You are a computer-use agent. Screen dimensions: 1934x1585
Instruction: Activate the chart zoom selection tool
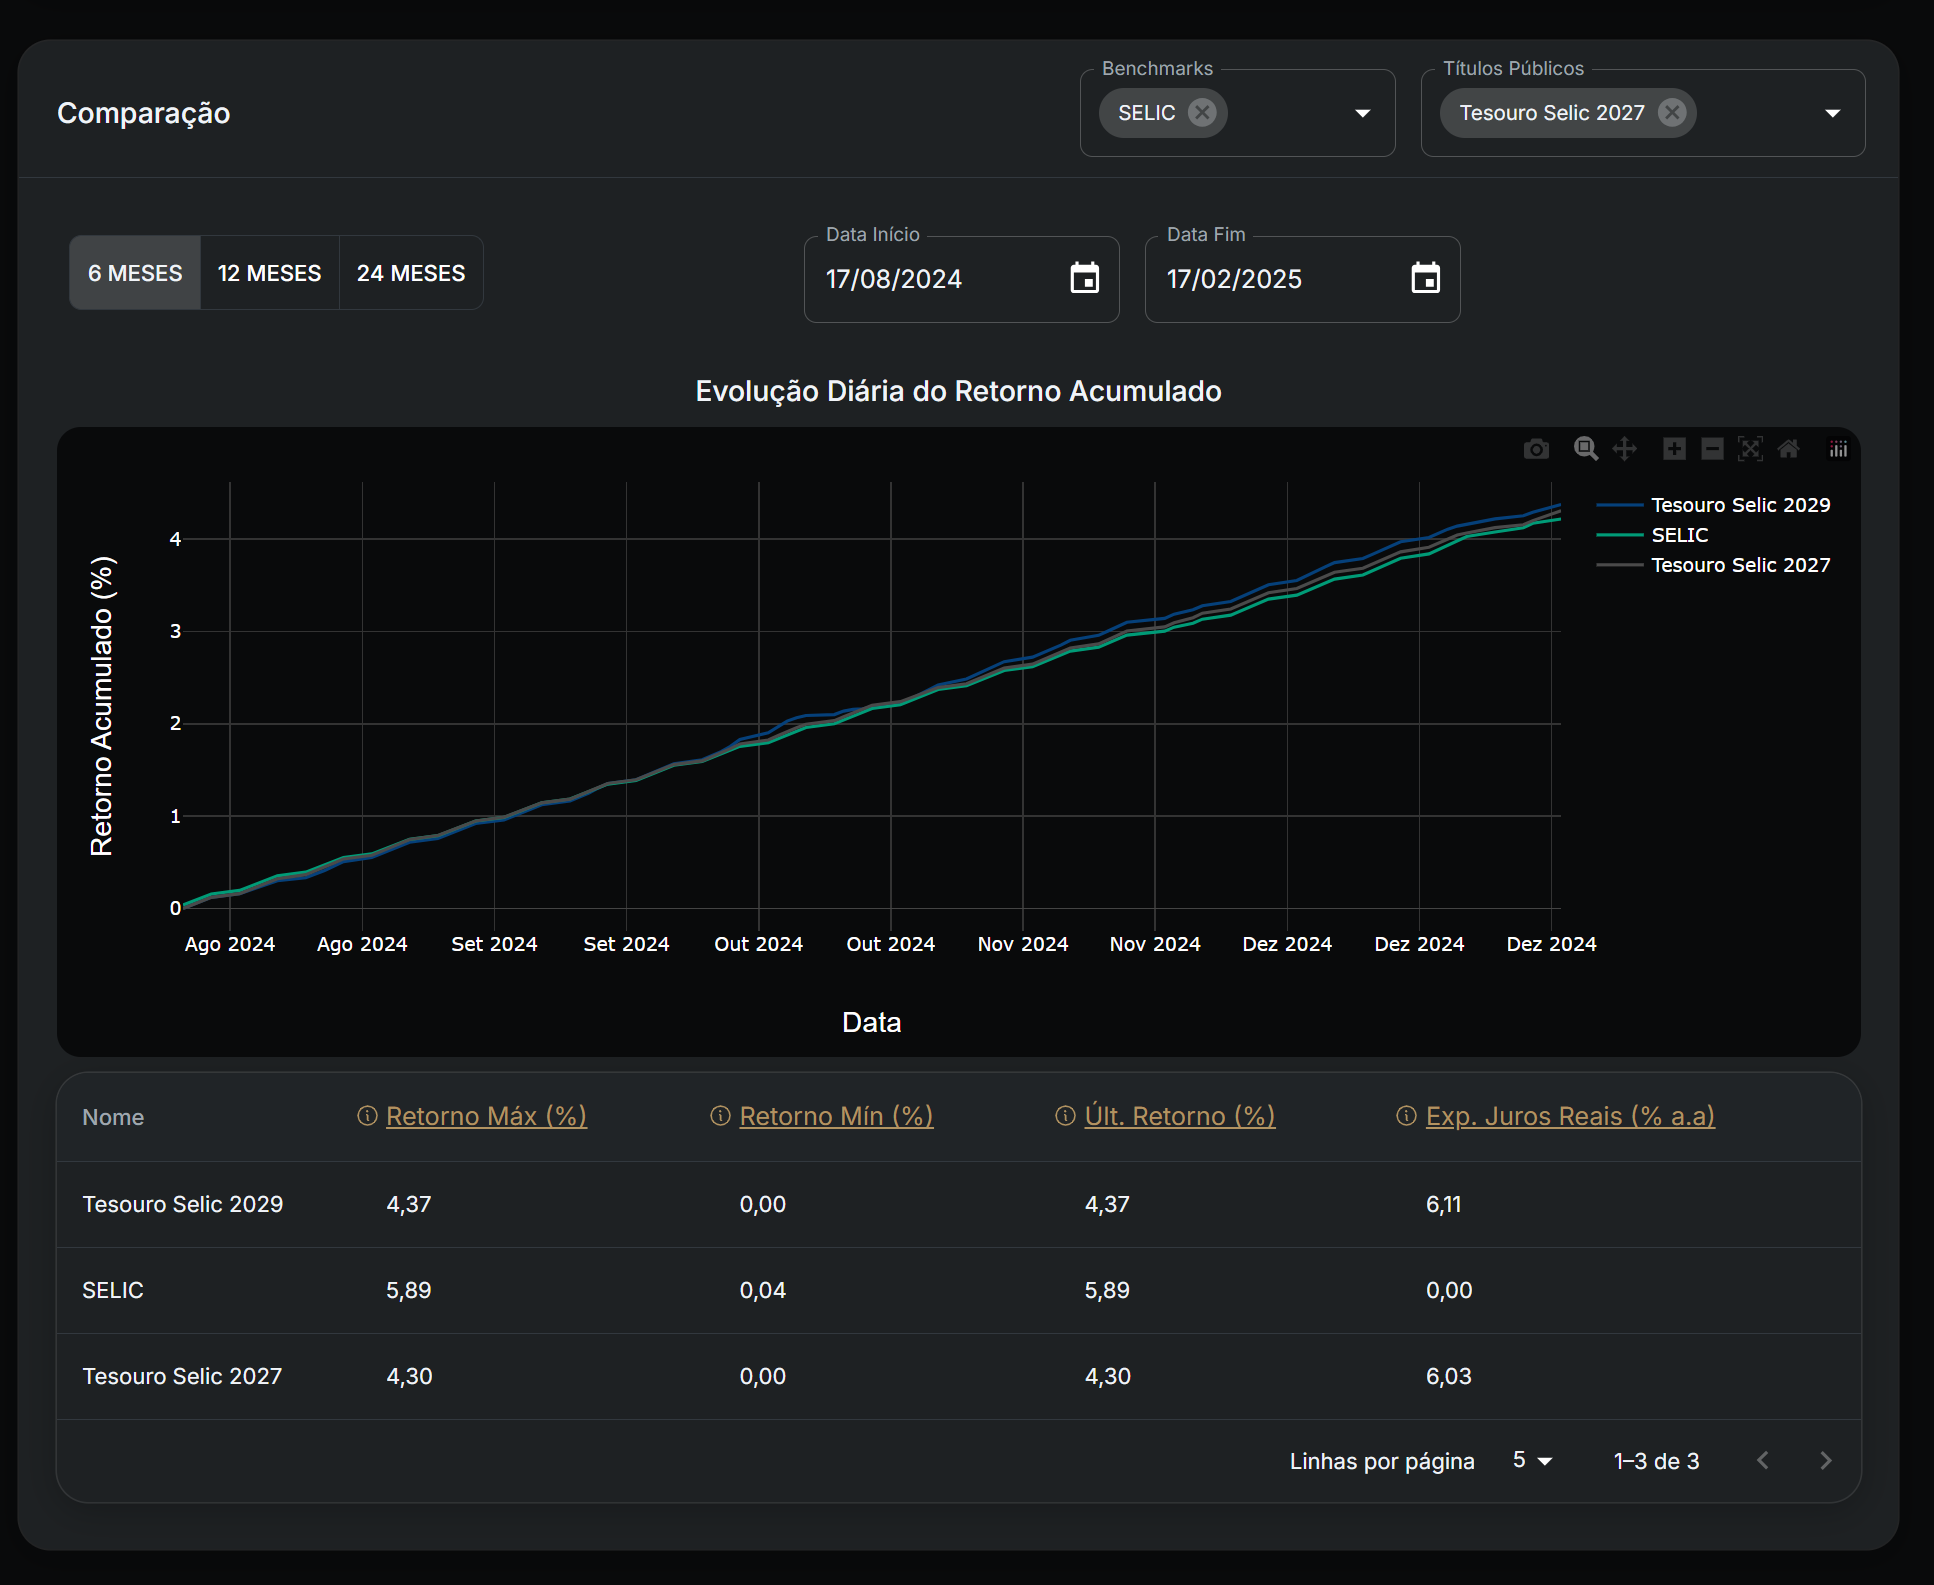[1585, 449]
